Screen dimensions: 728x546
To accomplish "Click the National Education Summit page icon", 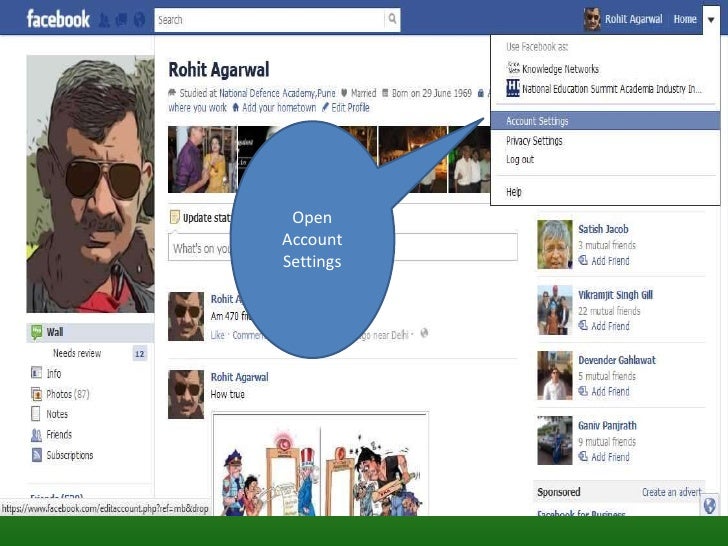I will (513, 87).
